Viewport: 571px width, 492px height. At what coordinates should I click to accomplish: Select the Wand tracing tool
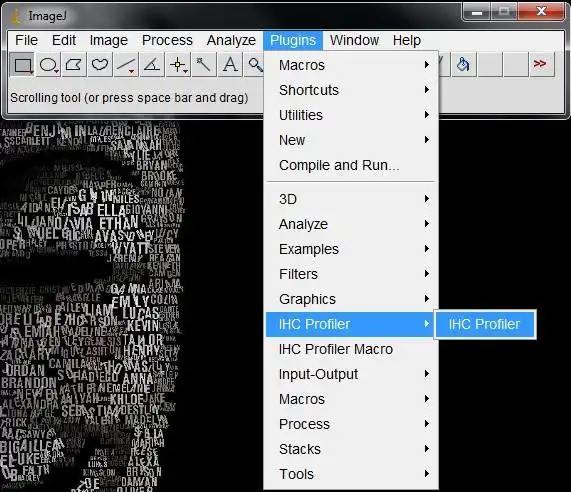coord(204,64)
